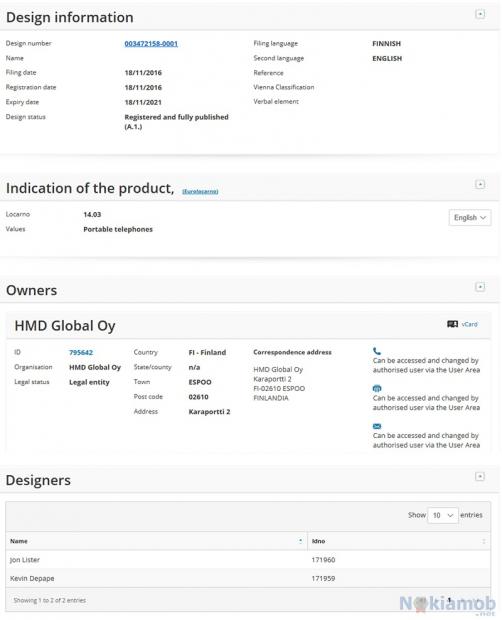
Task: Sort designers by Name column
Action: tap(157, 541)
